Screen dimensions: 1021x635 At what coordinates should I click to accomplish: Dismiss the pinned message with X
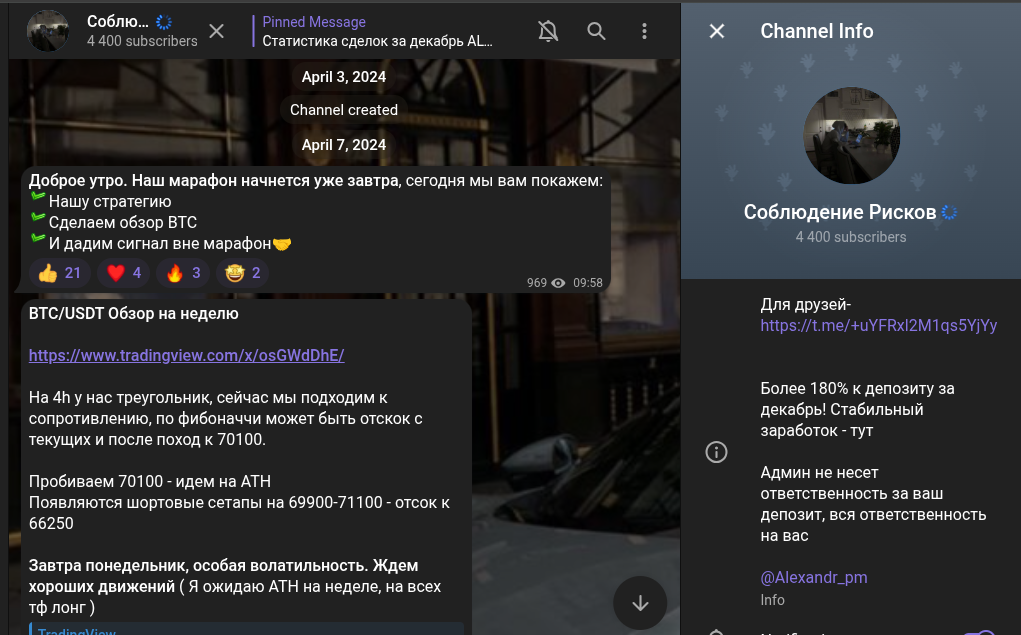click(x=216, y=31)
